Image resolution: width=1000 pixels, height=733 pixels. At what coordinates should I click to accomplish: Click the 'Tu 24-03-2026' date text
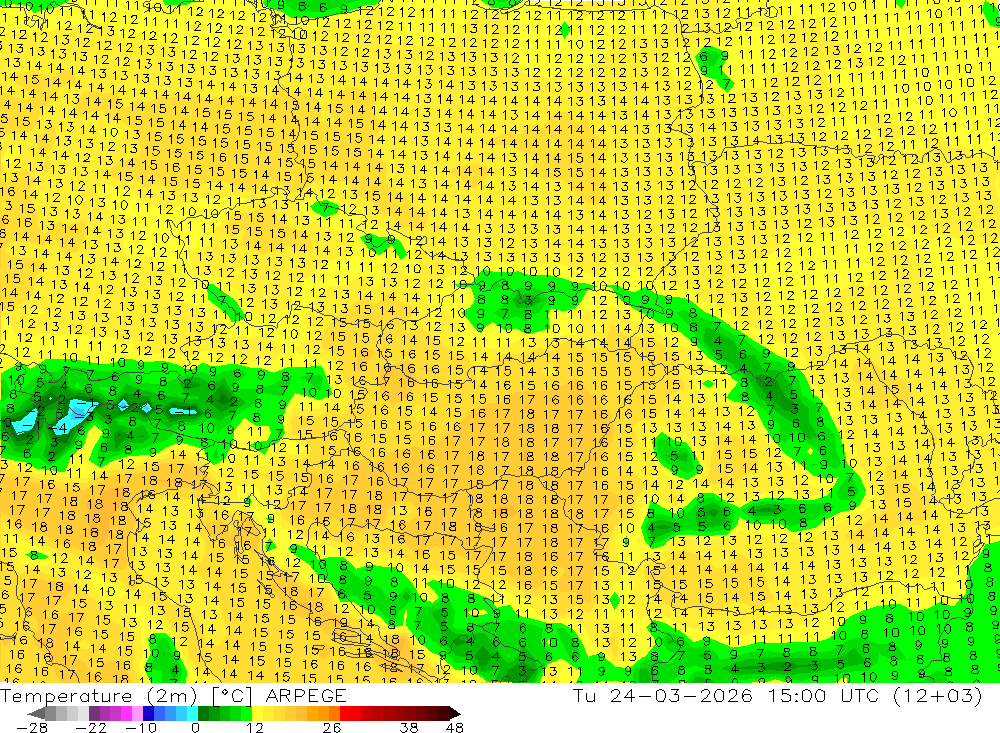[x=663, y=695]
